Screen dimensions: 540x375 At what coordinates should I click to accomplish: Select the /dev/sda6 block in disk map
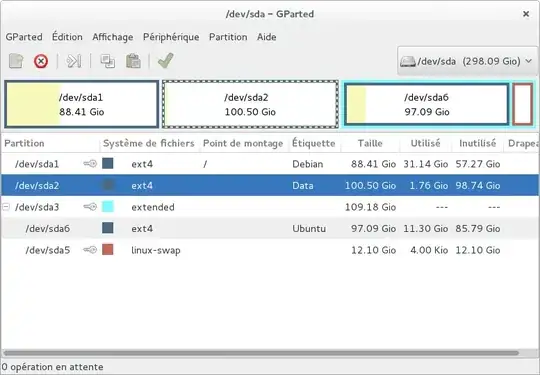[x=426, y=104]
